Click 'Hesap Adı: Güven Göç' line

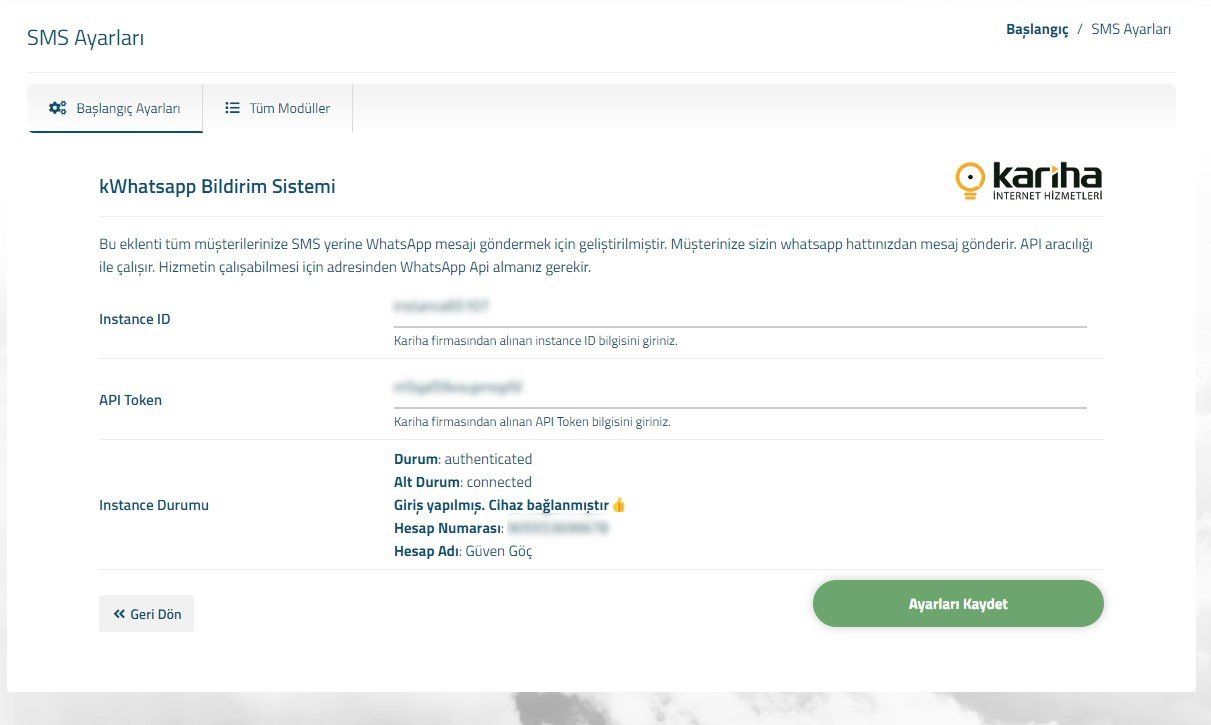tap(463, 551)
